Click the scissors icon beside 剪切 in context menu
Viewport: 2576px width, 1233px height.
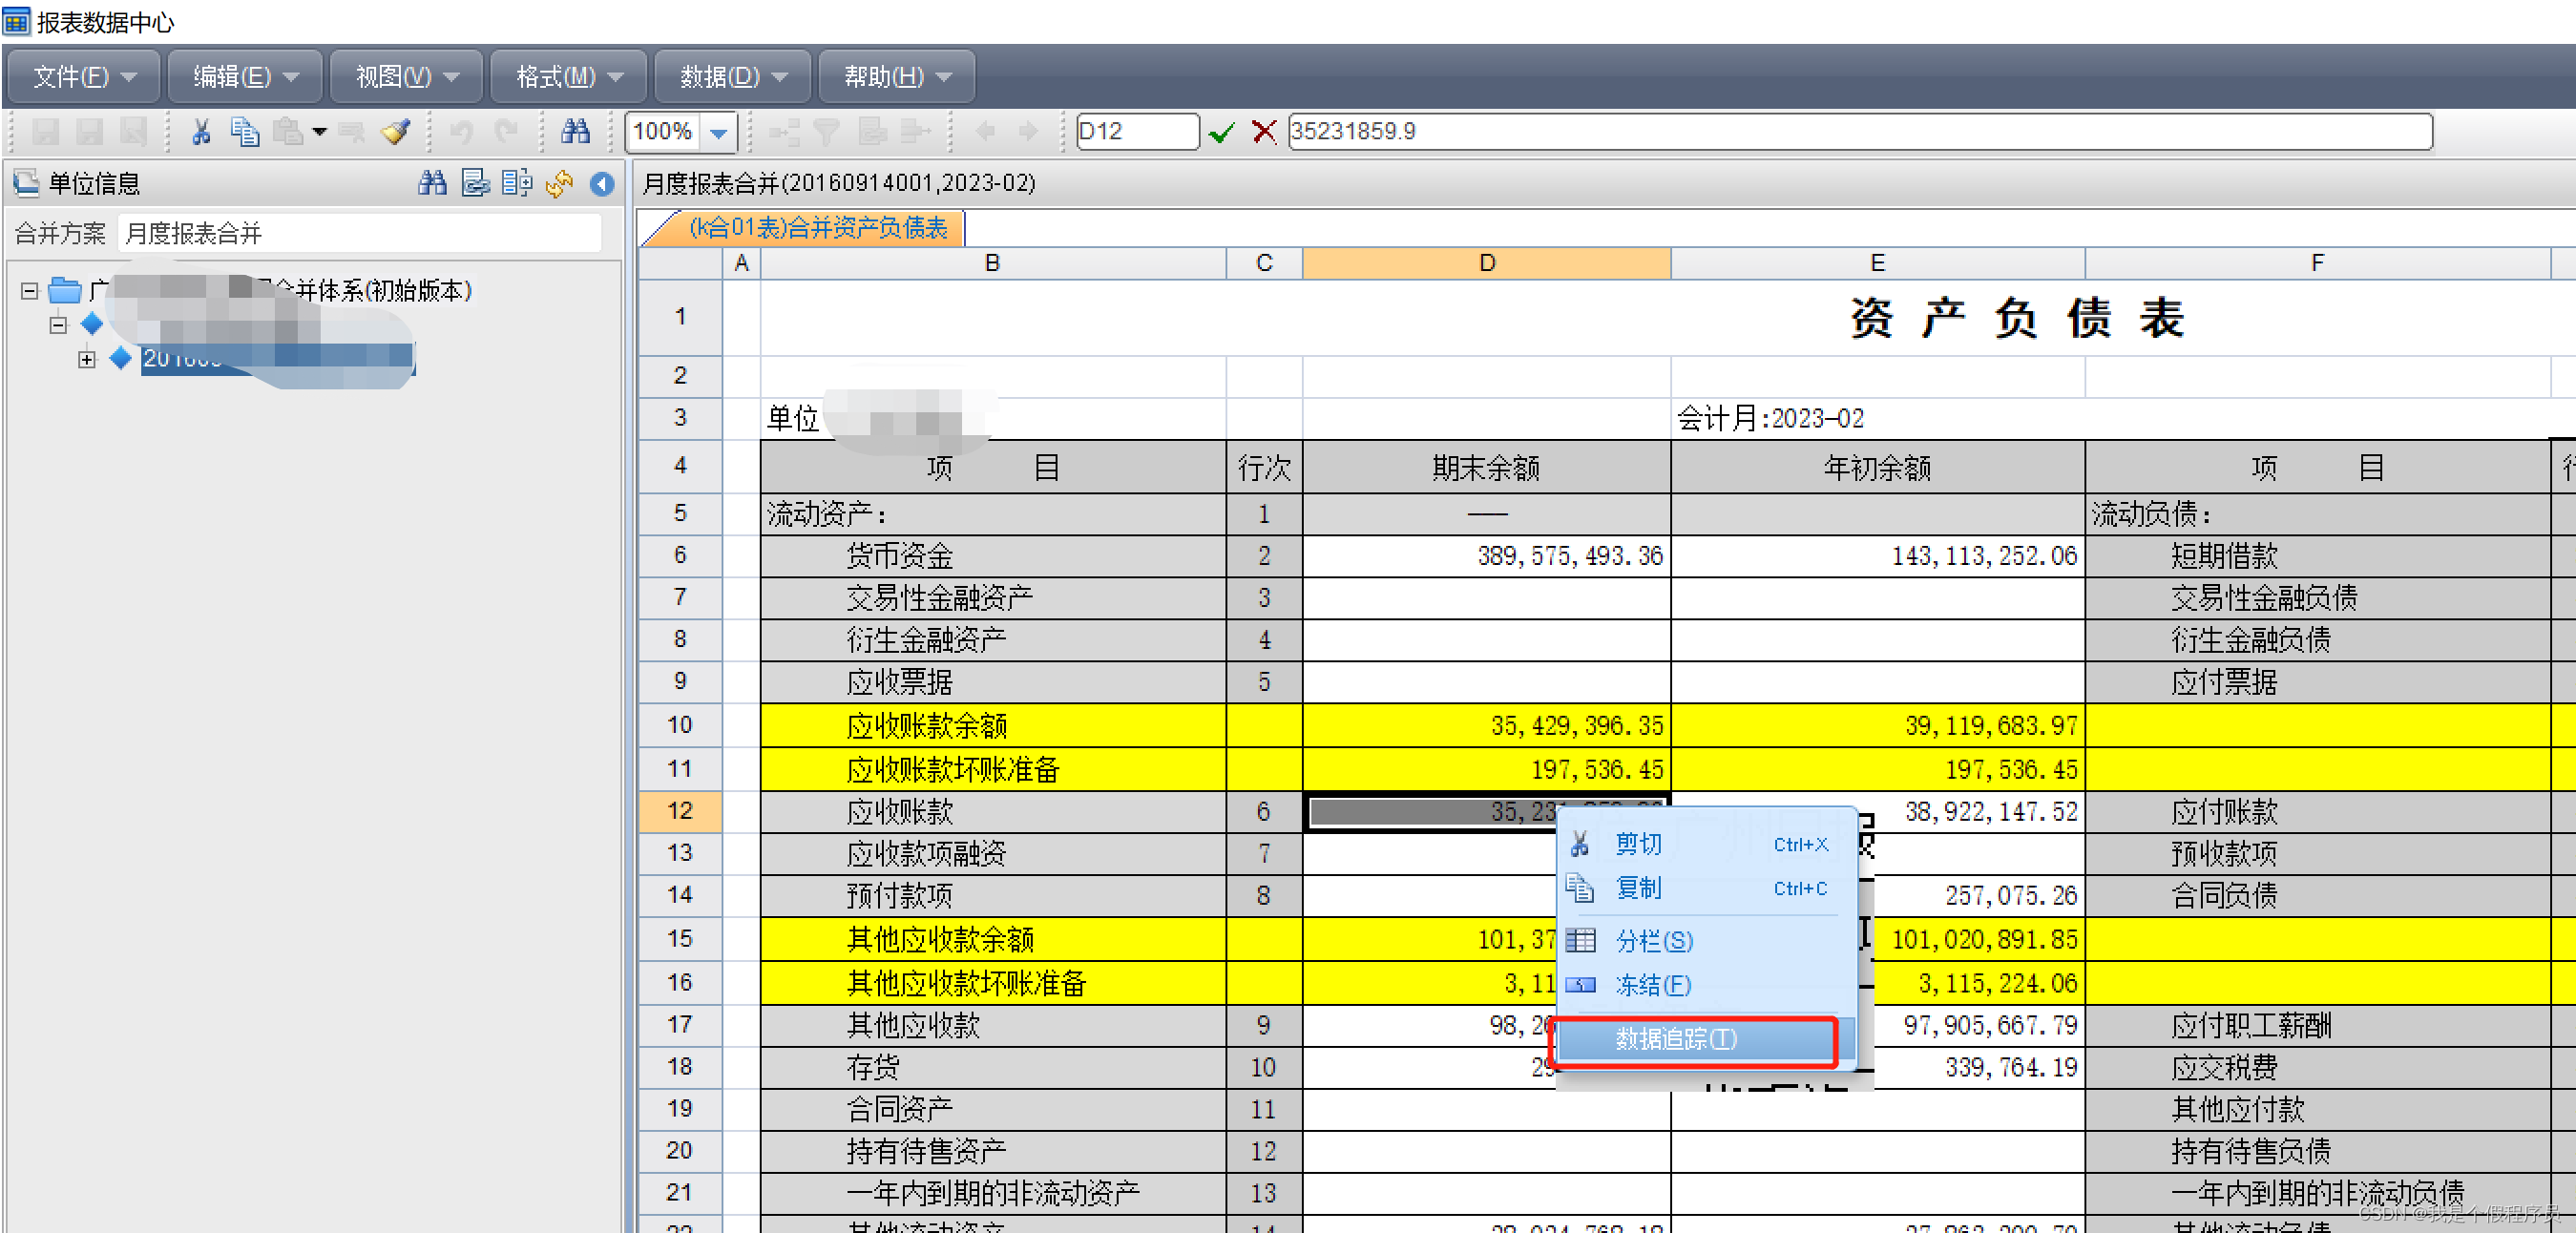1580,844
